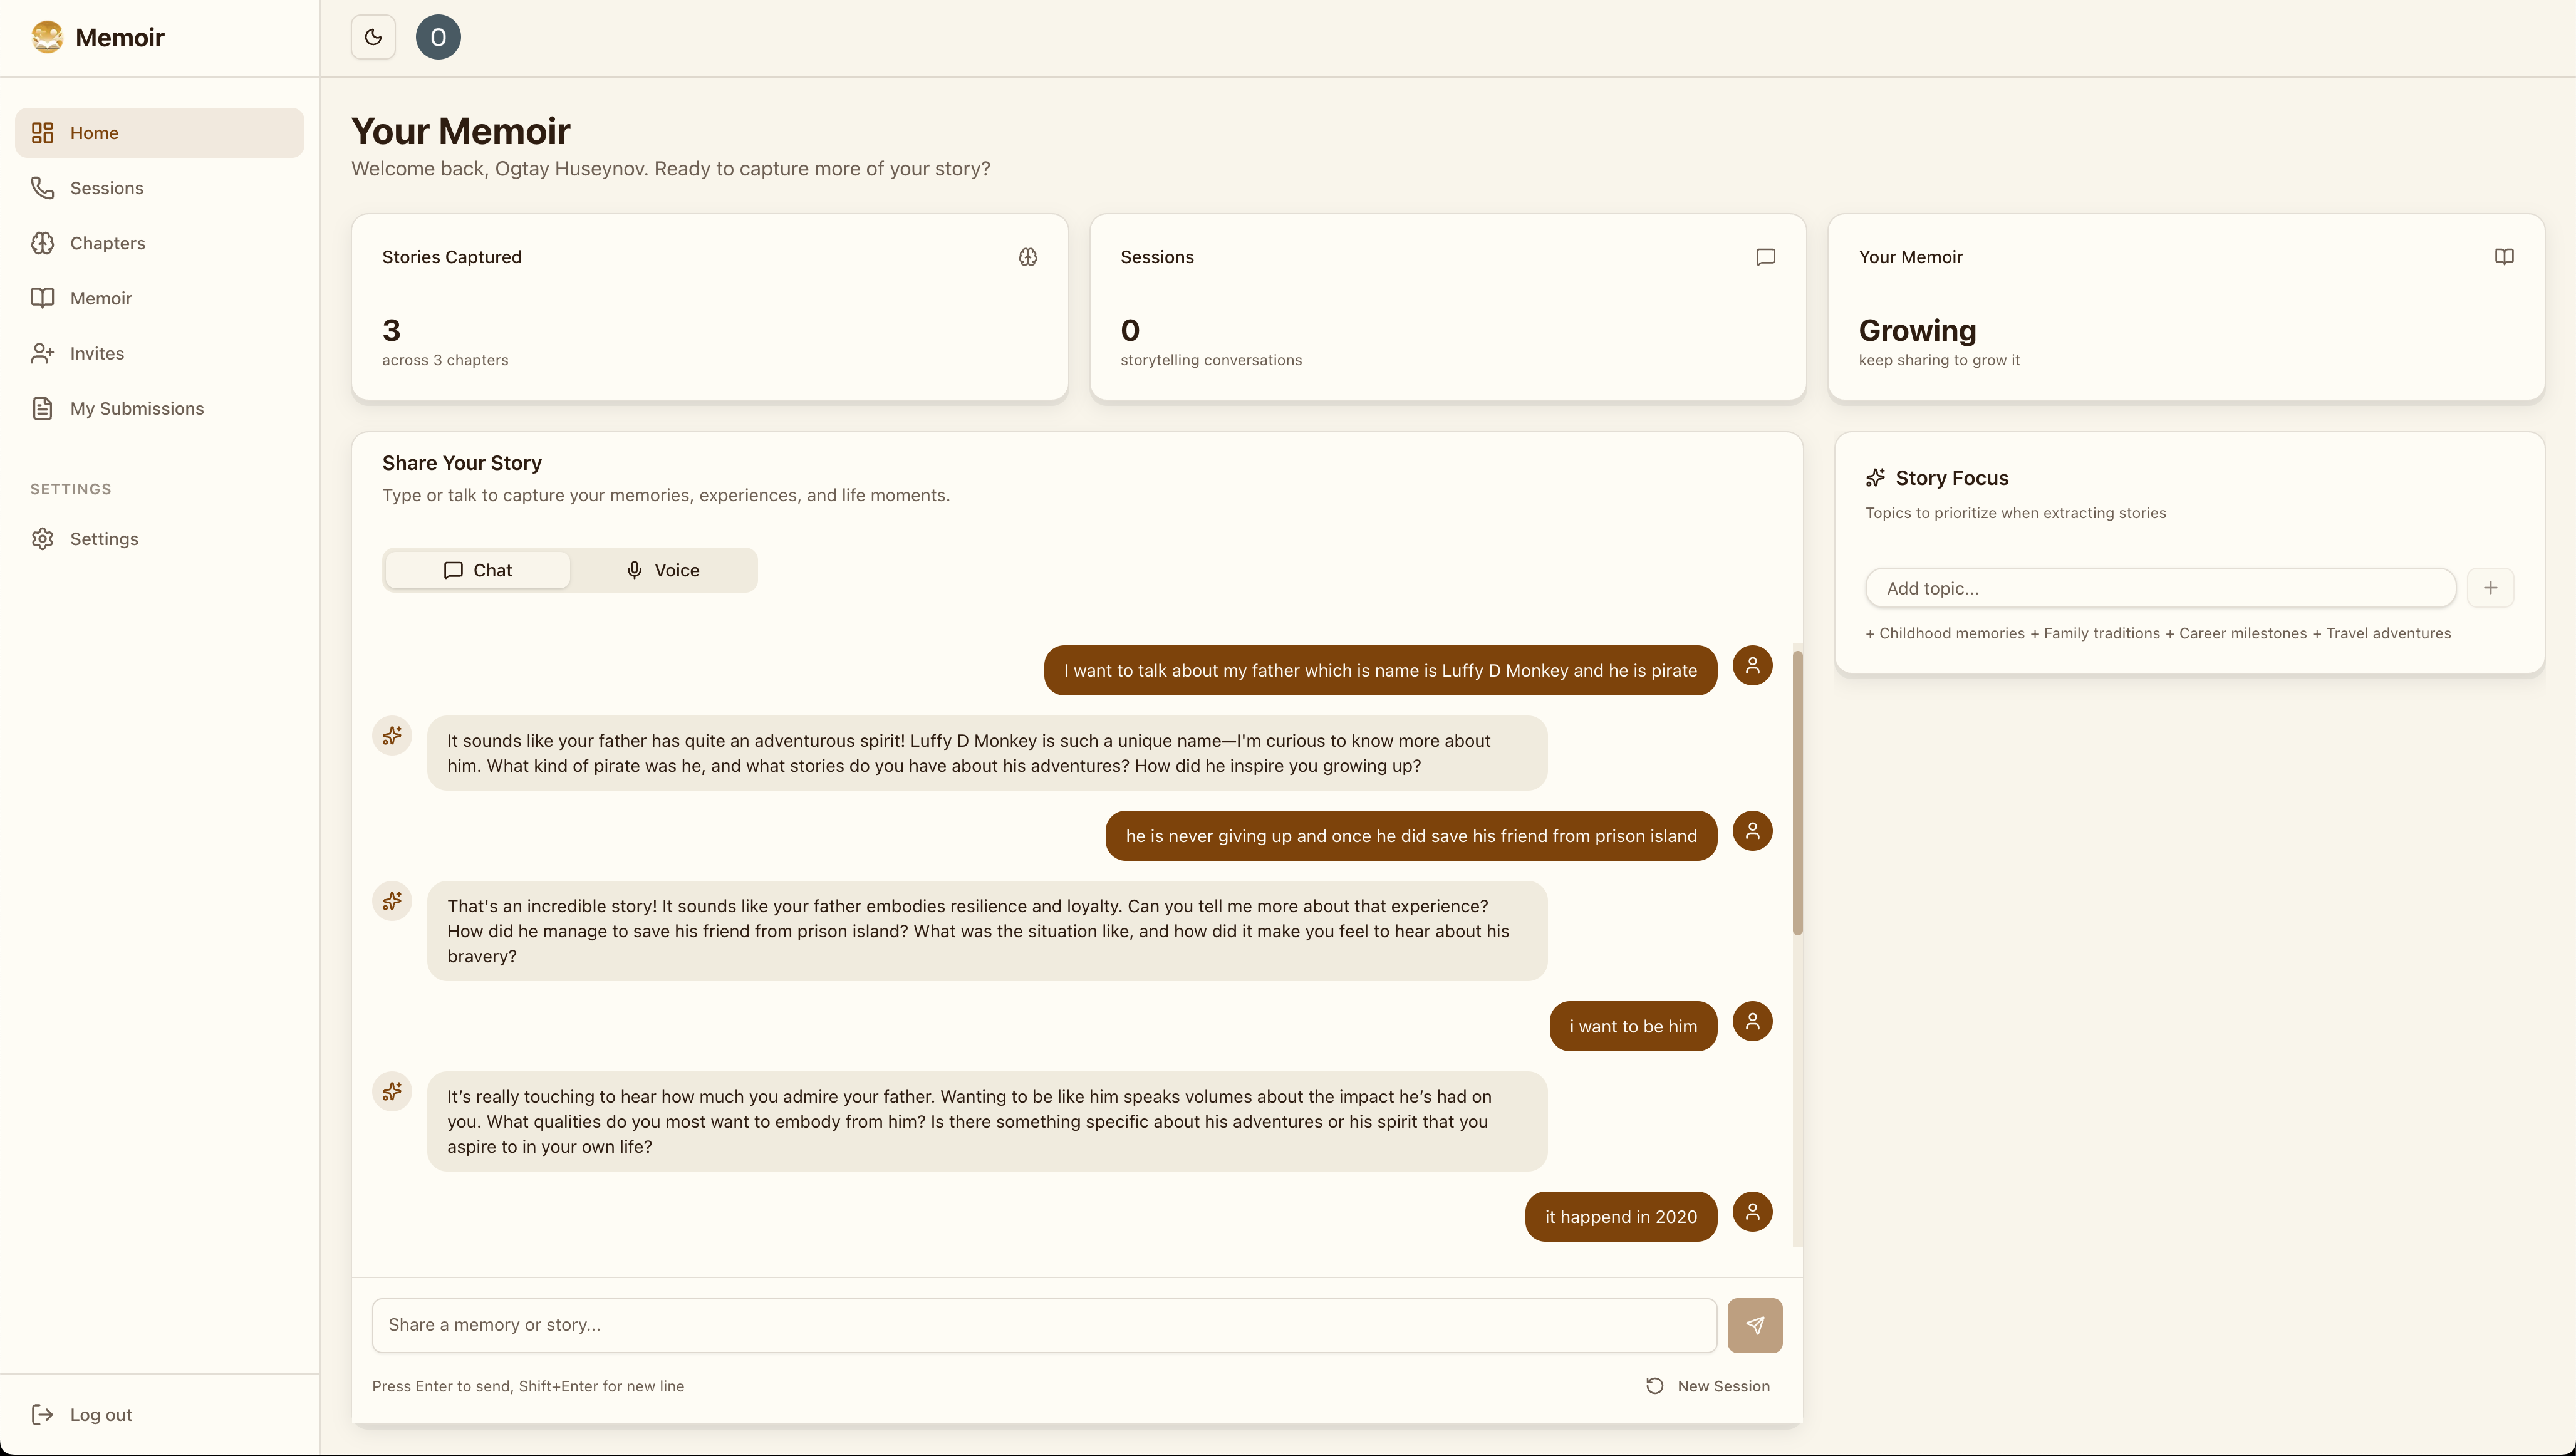Viewport: 2576px width, 1456px height.
Task: Open Chapters from the sidebar
Action: (x=107, y=243)
